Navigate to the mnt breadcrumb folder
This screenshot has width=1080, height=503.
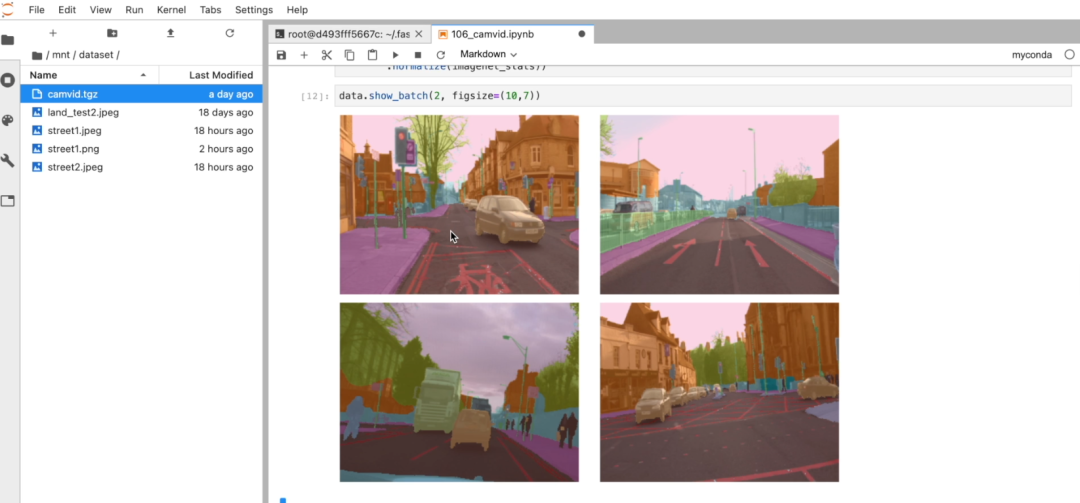(61, 55)
